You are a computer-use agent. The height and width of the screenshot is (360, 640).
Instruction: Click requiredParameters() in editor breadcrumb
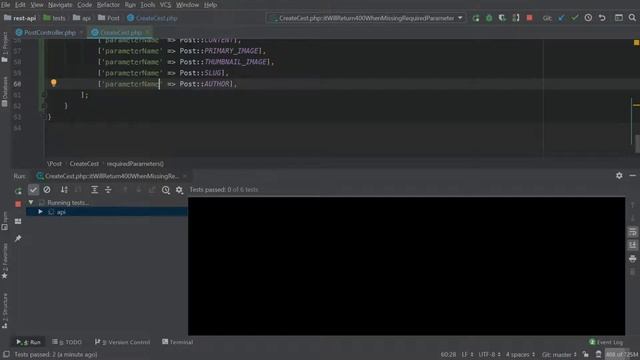coord(135,164)
